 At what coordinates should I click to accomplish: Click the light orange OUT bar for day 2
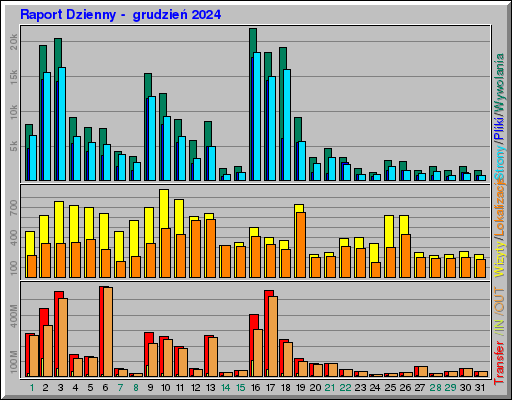tap(48, 351)
